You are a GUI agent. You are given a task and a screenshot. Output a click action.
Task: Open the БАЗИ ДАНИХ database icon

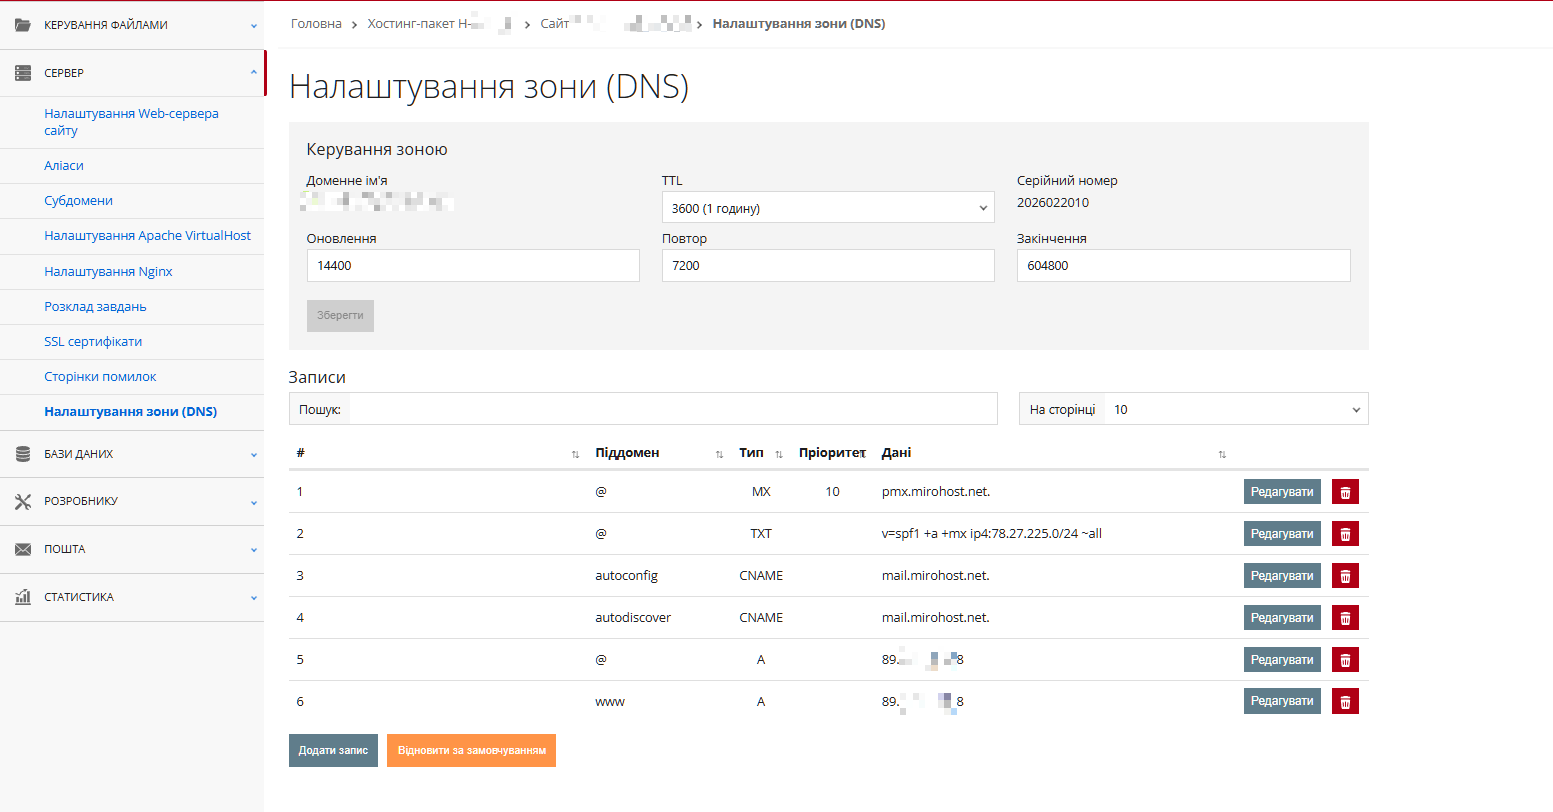pyautogui.click(x=22, y=453)
